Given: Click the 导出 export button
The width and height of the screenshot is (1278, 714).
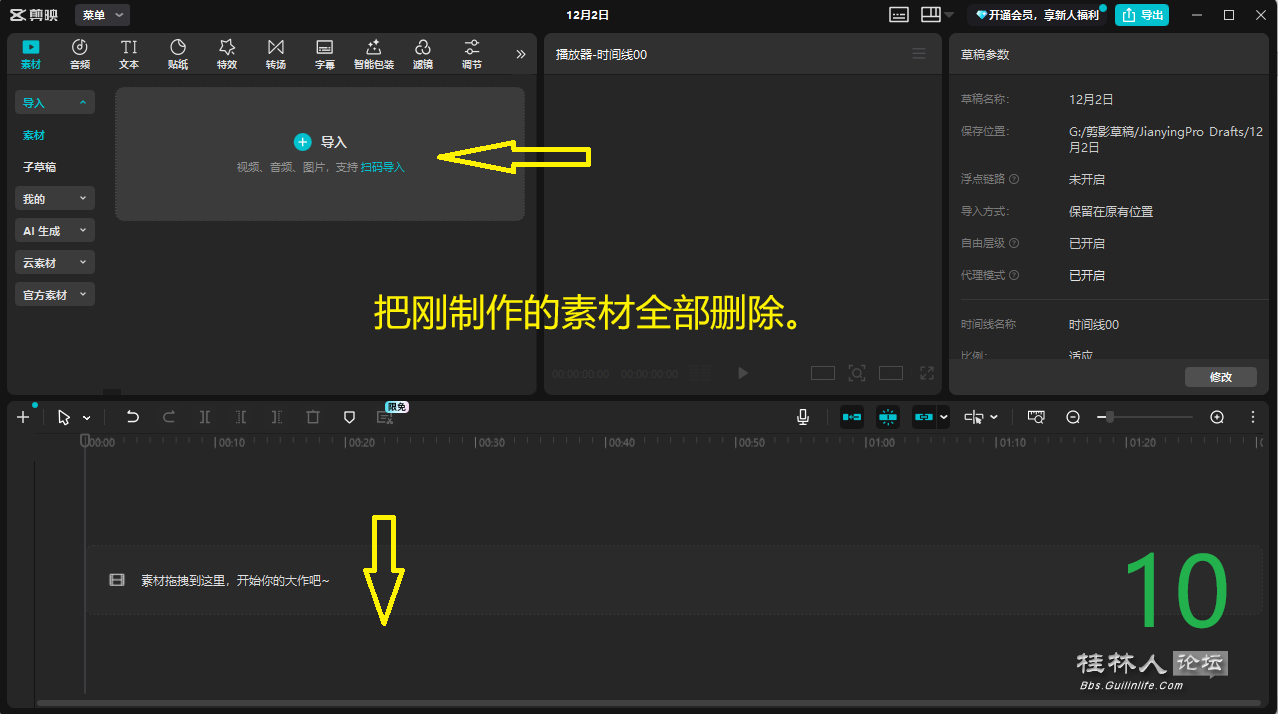Looking at the screenshot, I should click(x=1142, y=15).
